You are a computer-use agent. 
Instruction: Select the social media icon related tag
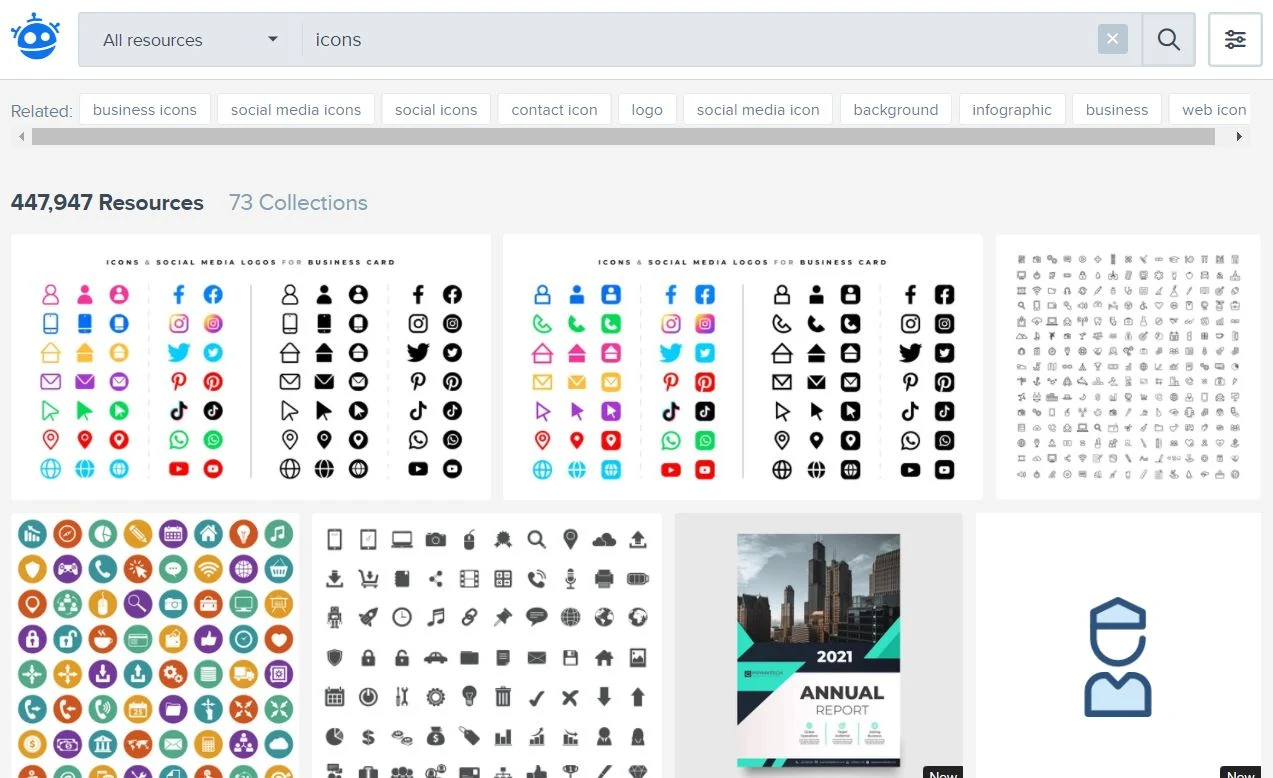pyautogui.click(x=758, y=110)
